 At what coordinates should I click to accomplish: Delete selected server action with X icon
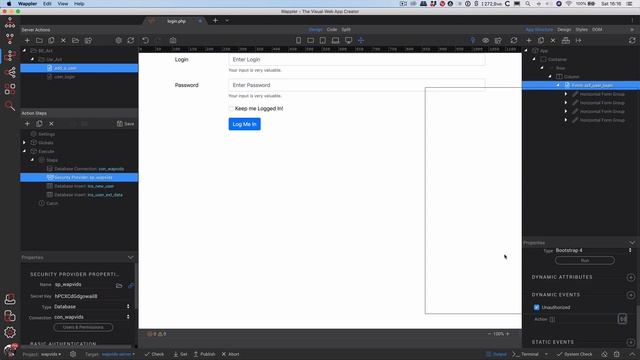pyautogui.click(x=63, y=40)
